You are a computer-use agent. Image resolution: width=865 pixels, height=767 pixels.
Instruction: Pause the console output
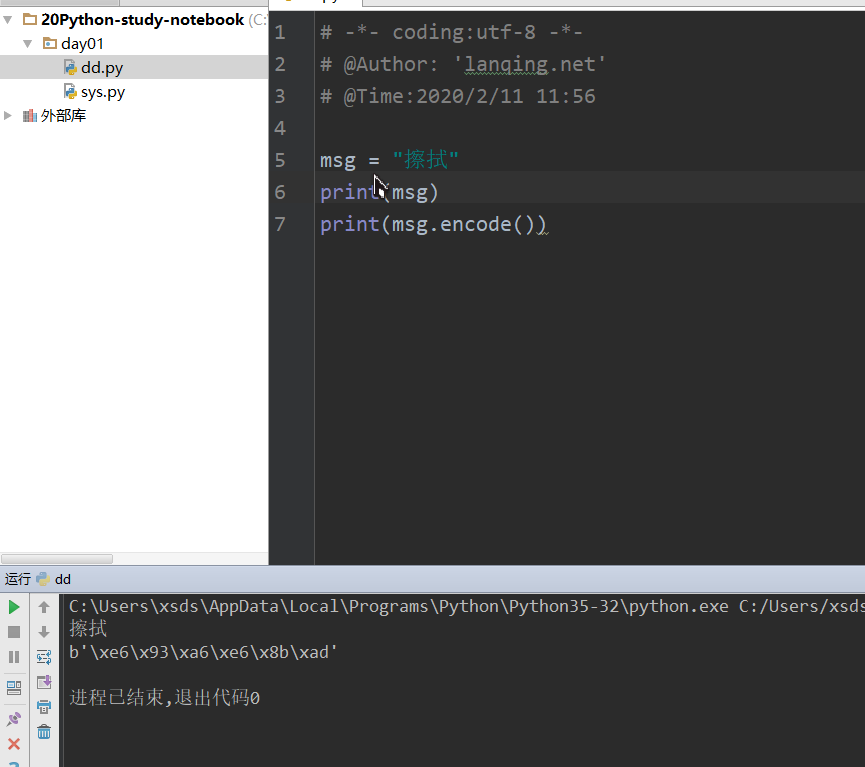click(14, 657)
